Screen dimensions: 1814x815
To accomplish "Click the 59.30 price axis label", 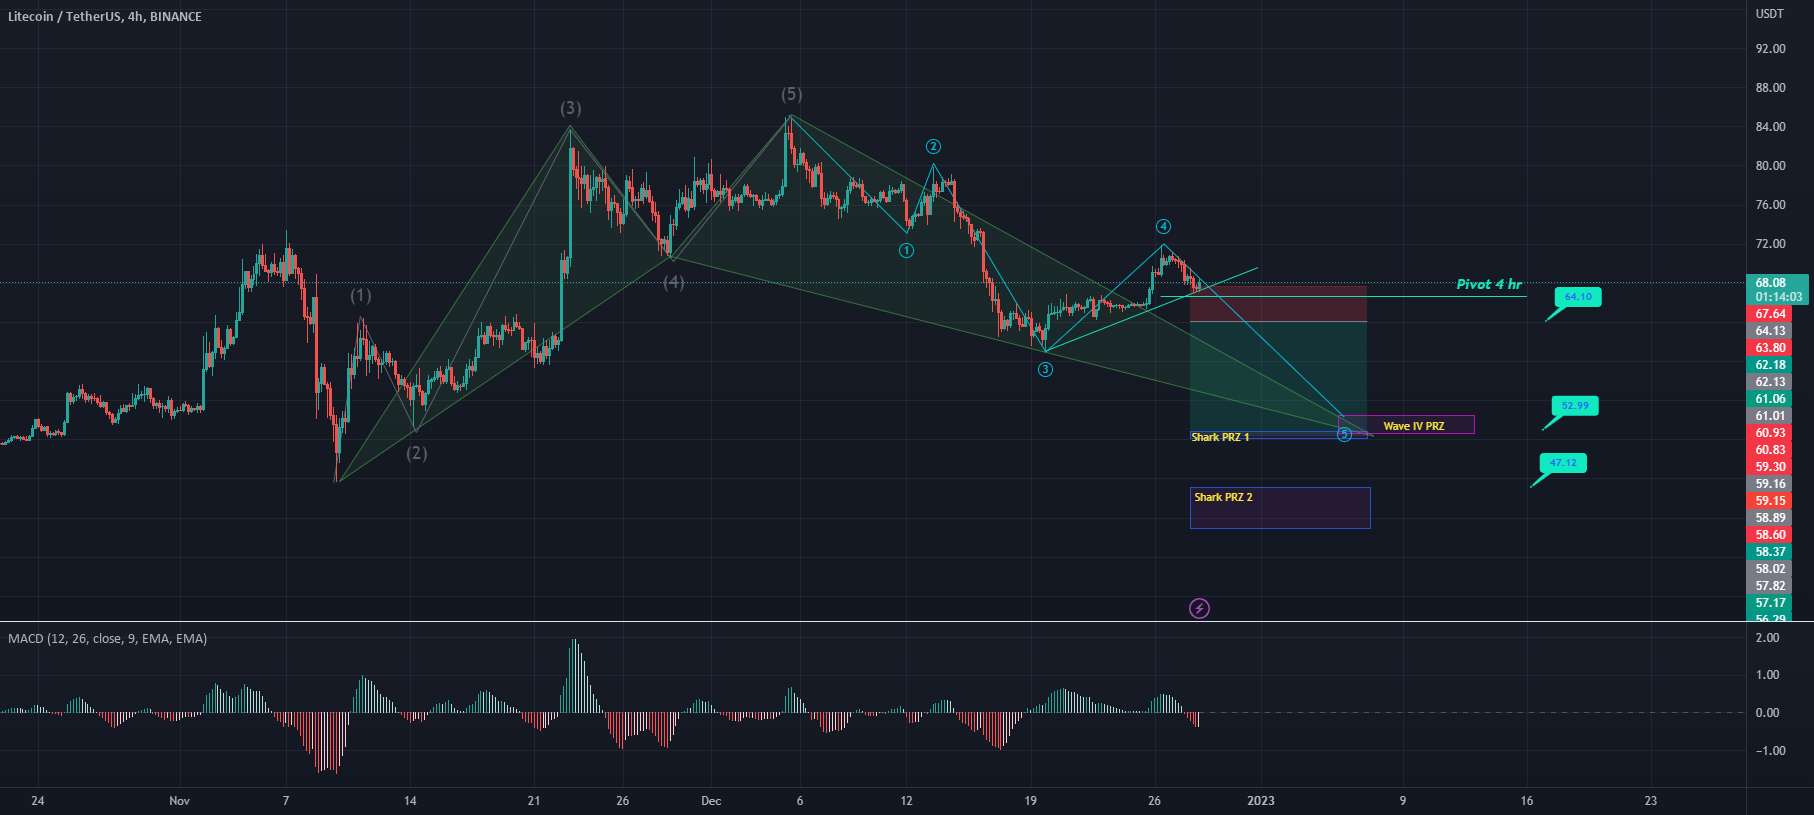I will (x=1770, y=467).
